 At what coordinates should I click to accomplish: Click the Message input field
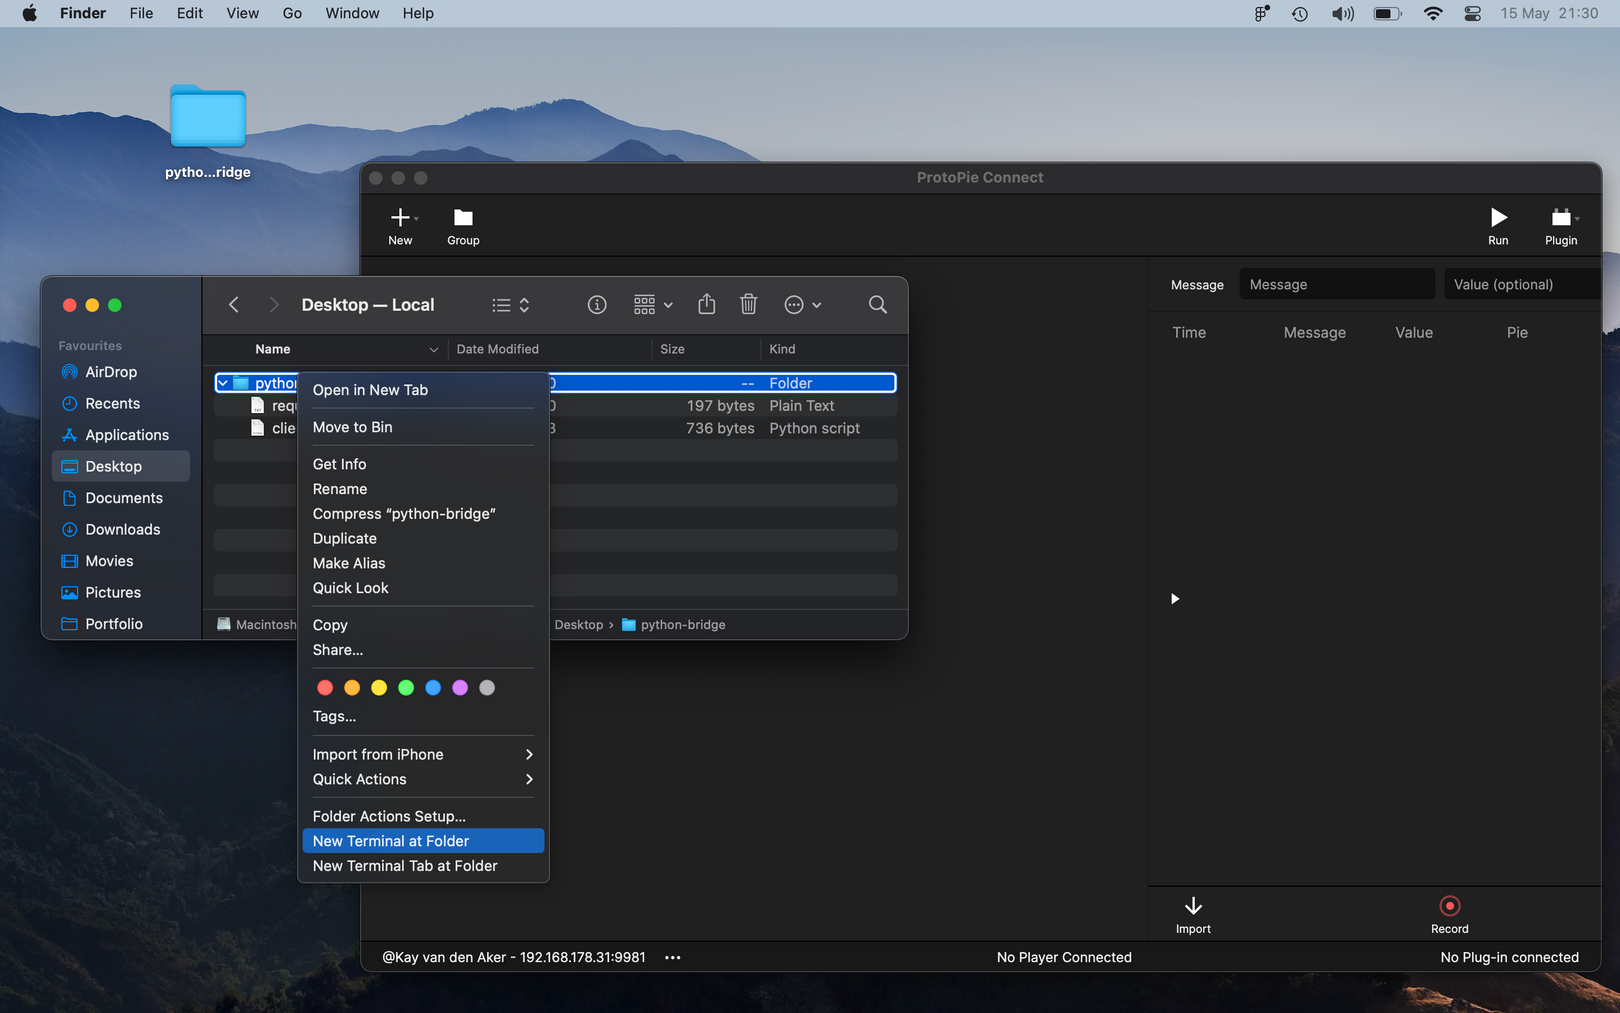[1336, 285]
